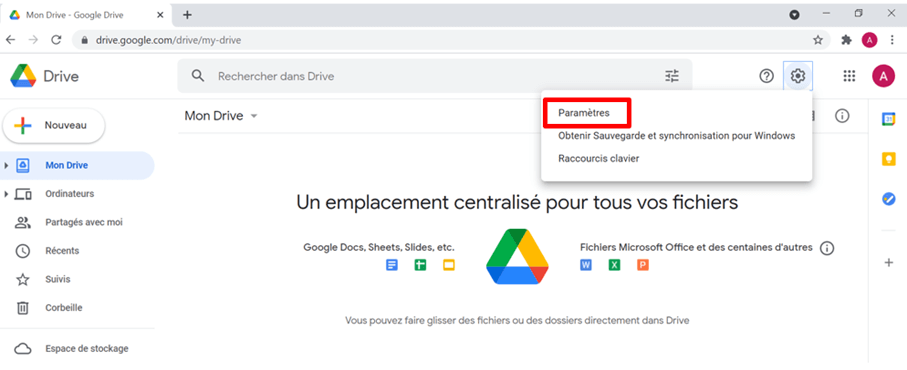
Task: Choose Raccourcis clavier menu entry
Action: pos(599,158)
